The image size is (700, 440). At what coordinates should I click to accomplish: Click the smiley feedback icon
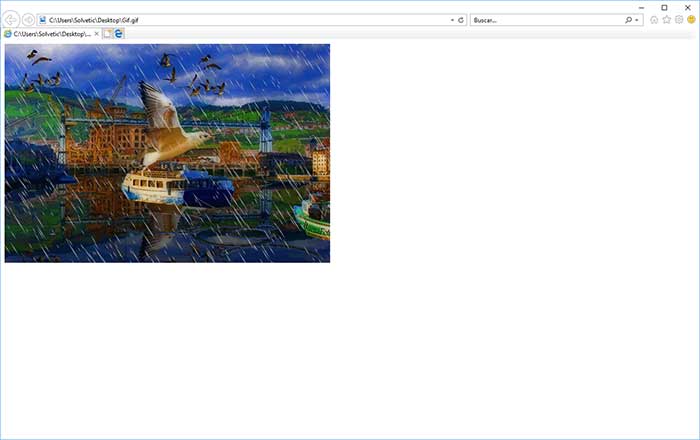(x=692, y=20)
